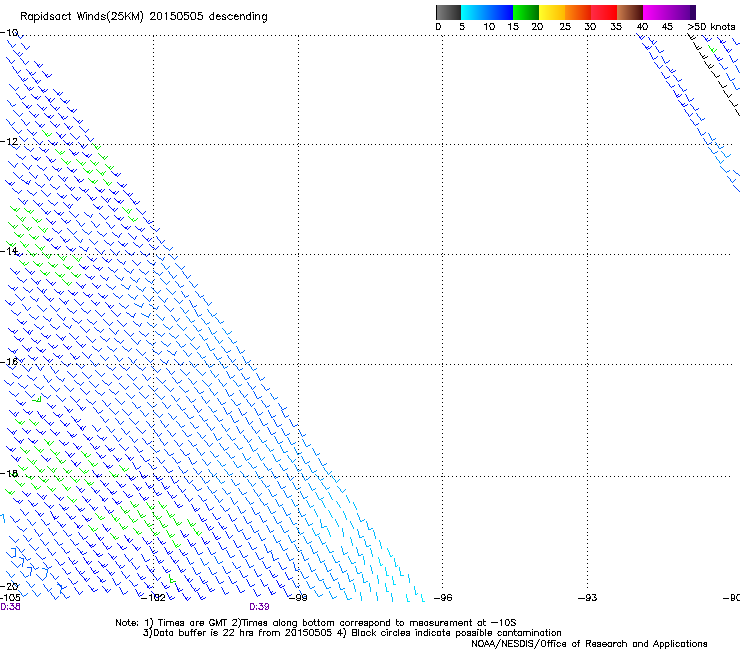This screenshot has width=740, height=650.
Task: Click the '-18' latitude axis label
Action: tap(9, 473)
